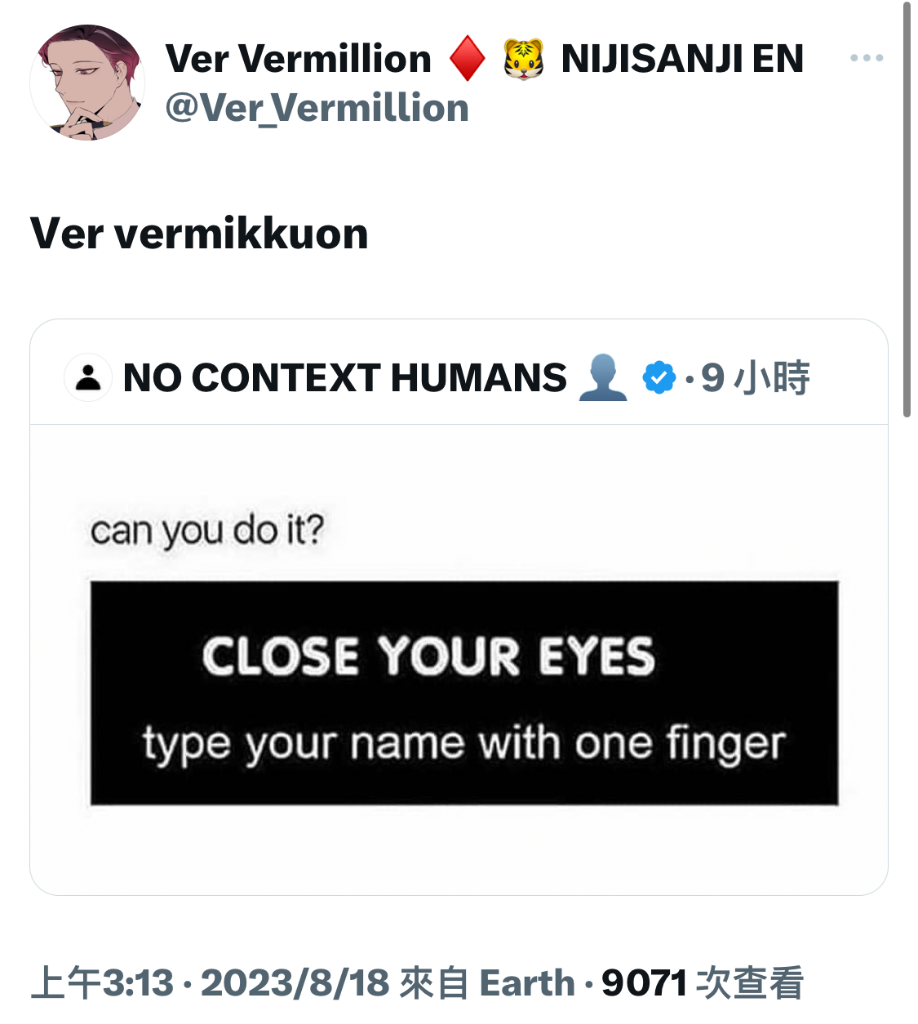Click the 'can you do it?' image caption
This screenshot has width=918, height=1024.
pyautogui.click(x=207, y=531)
